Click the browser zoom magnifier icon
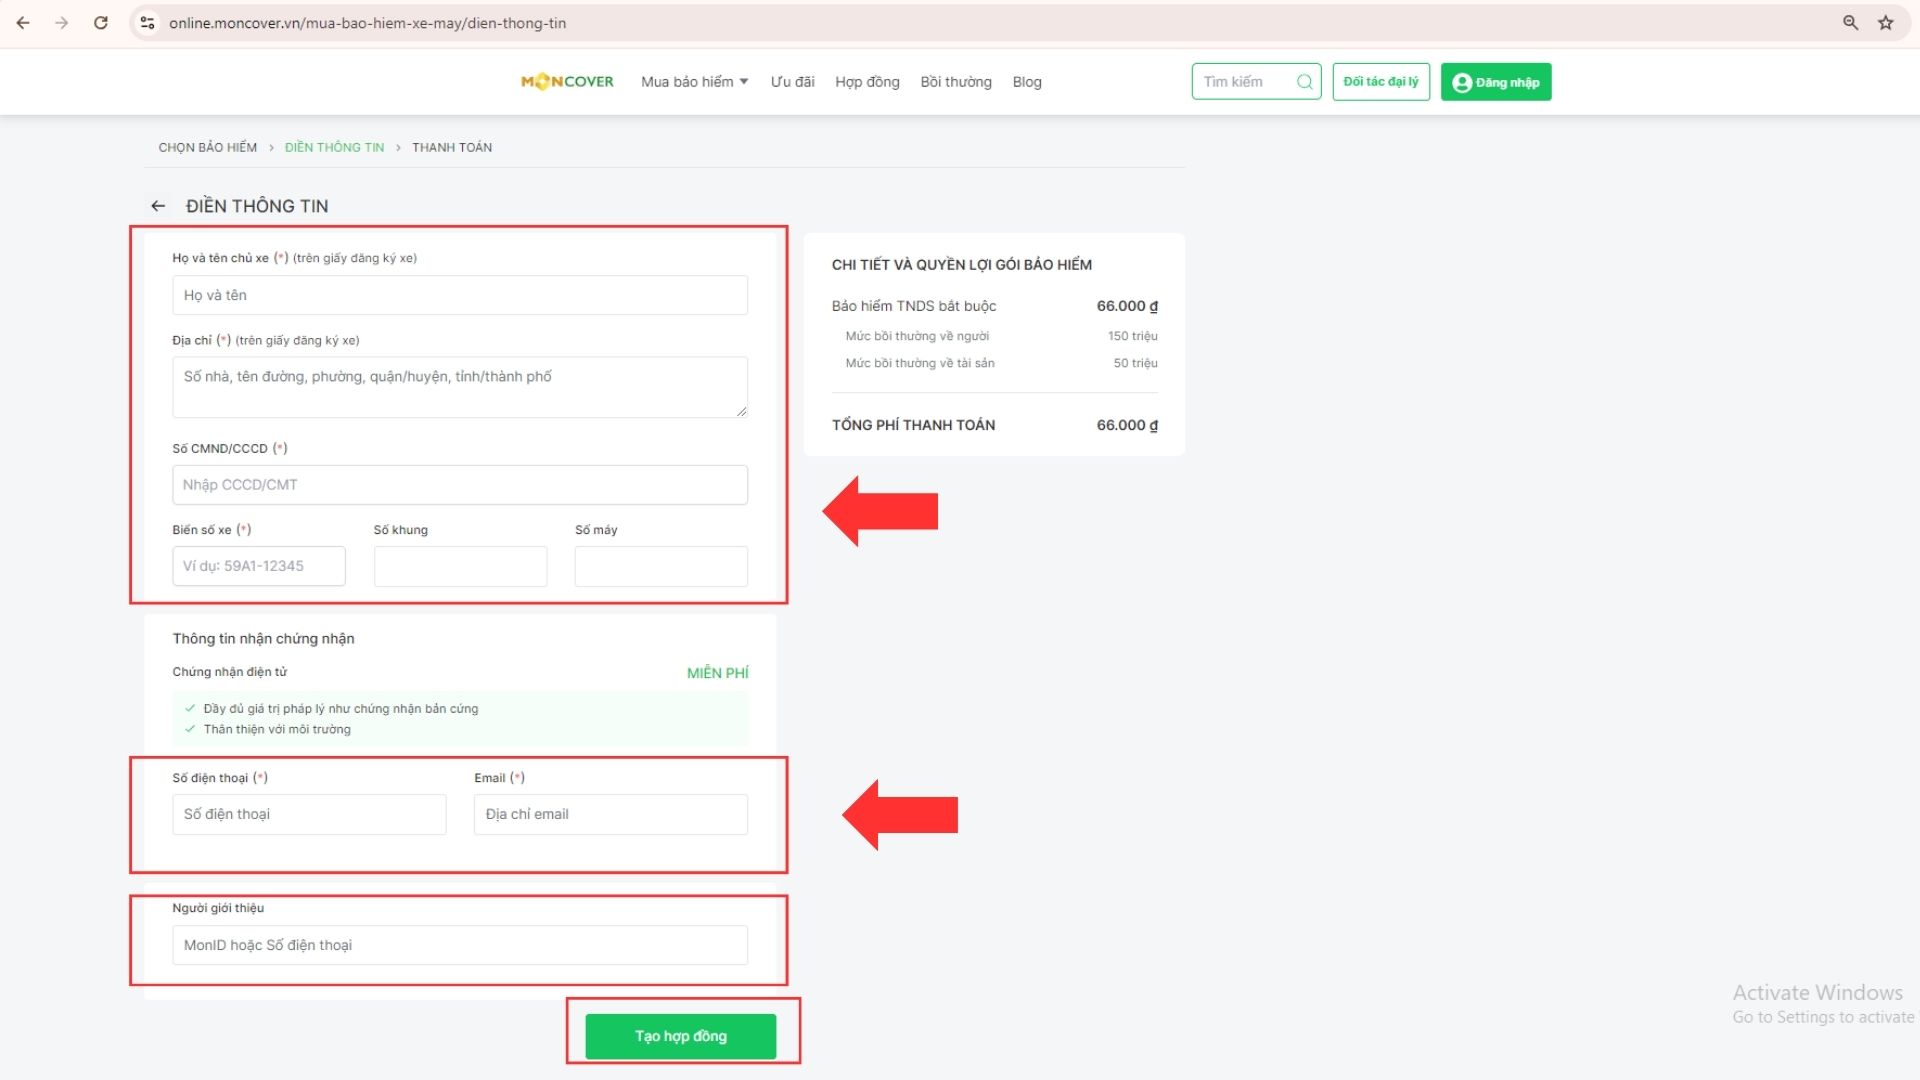The width and height of the screenshot is (1920, 1080). point(1851,22)
